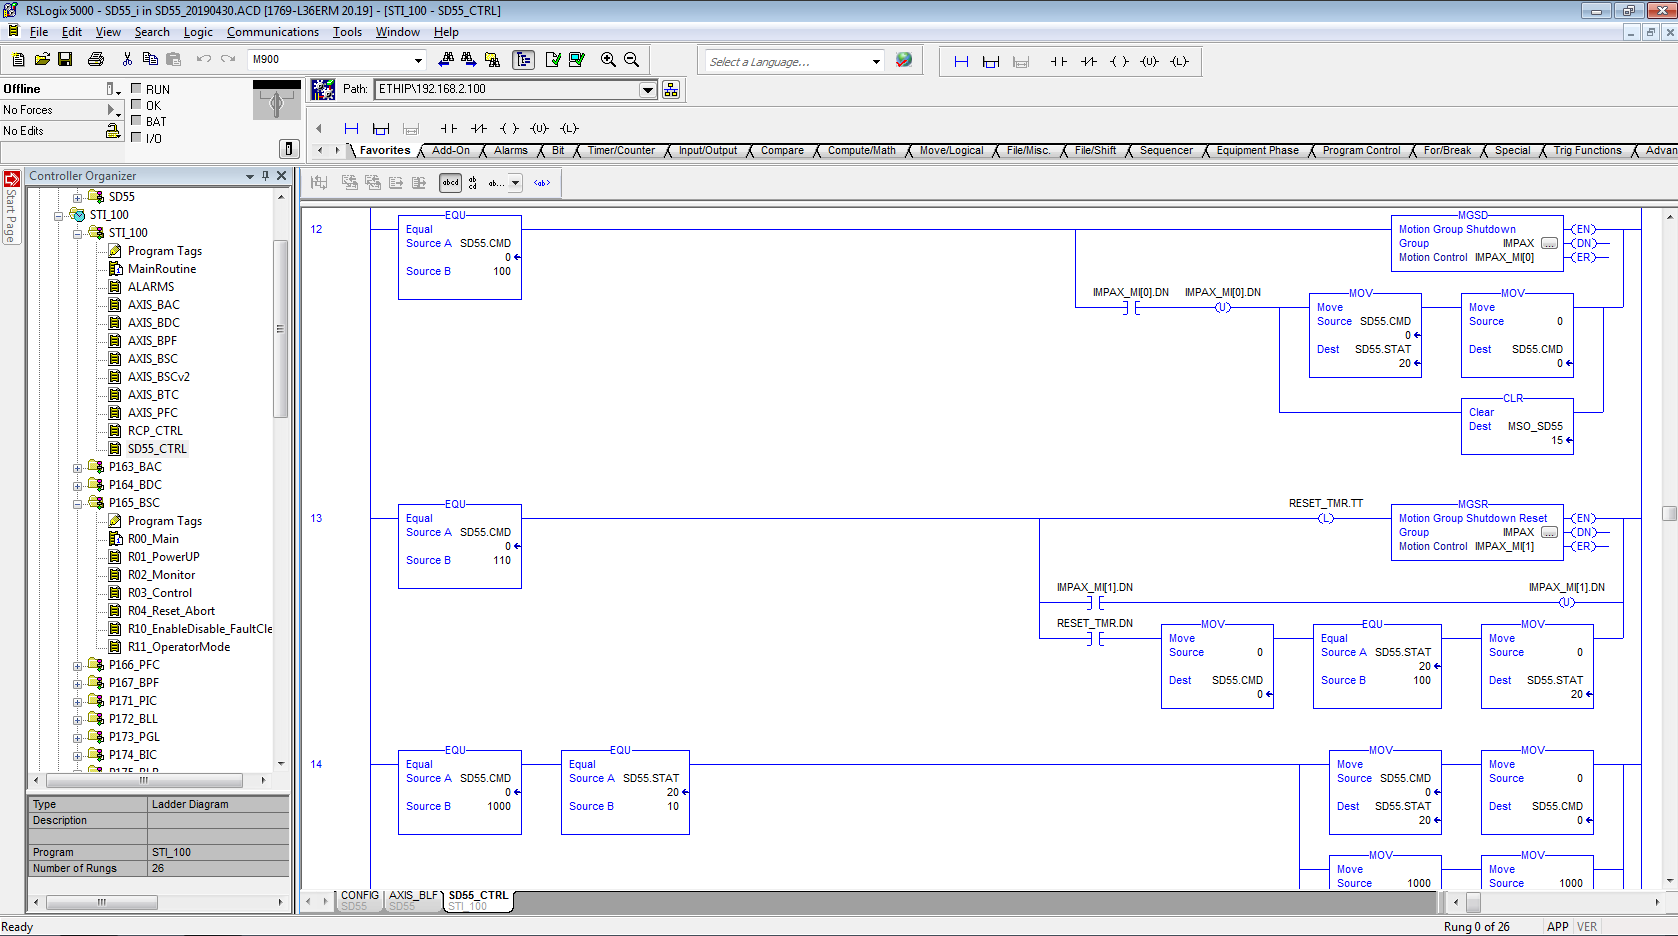Viewport: 1678px width, 936px height.
Task: Click the Open file folder icon
Action: point(42,60)
